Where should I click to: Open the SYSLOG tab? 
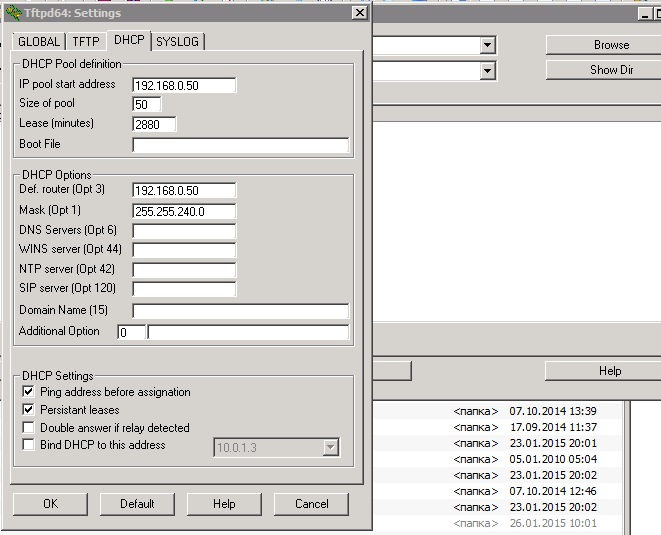(x=177, y=42)
